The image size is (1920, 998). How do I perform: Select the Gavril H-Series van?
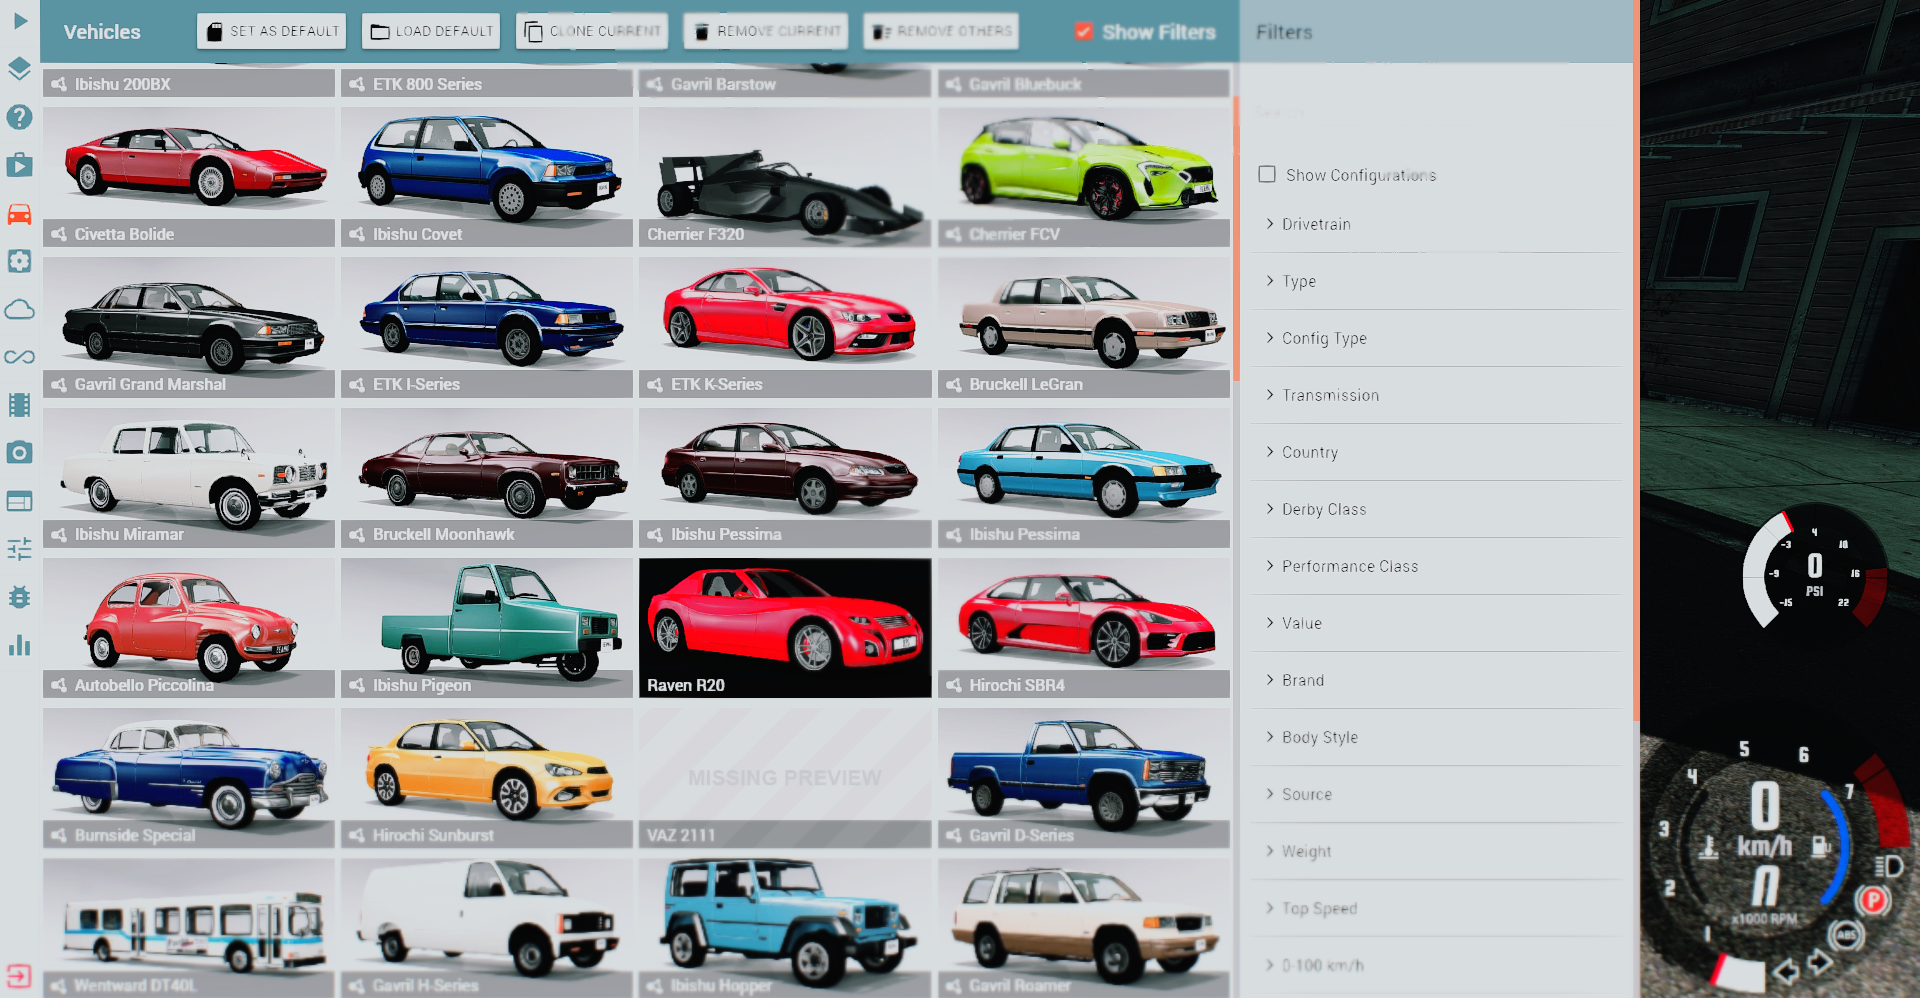pos(487,928)
